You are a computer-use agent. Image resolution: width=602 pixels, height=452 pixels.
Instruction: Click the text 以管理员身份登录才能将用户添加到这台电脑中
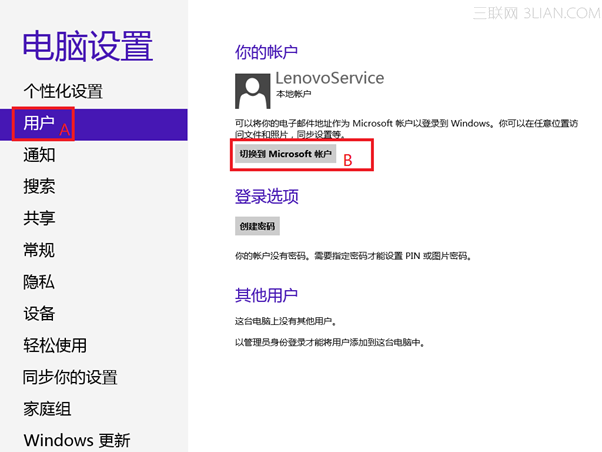[330, 342]
